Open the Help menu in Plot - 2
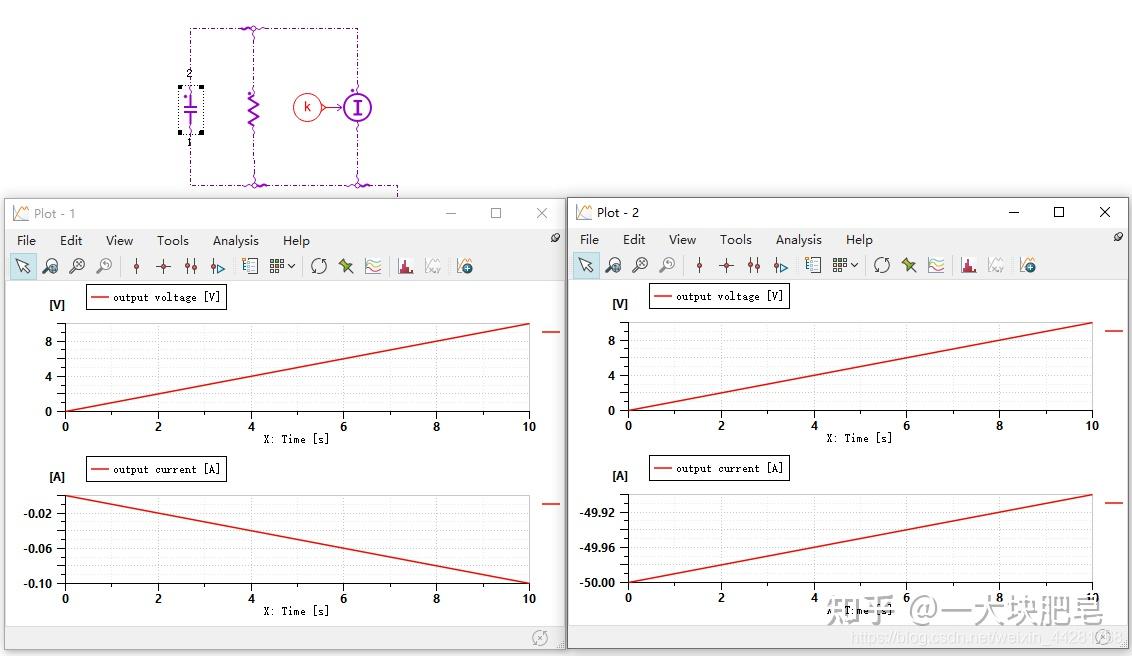This screenshot has width=1132, height=656. pyautogui.click(x=859, y=239)
